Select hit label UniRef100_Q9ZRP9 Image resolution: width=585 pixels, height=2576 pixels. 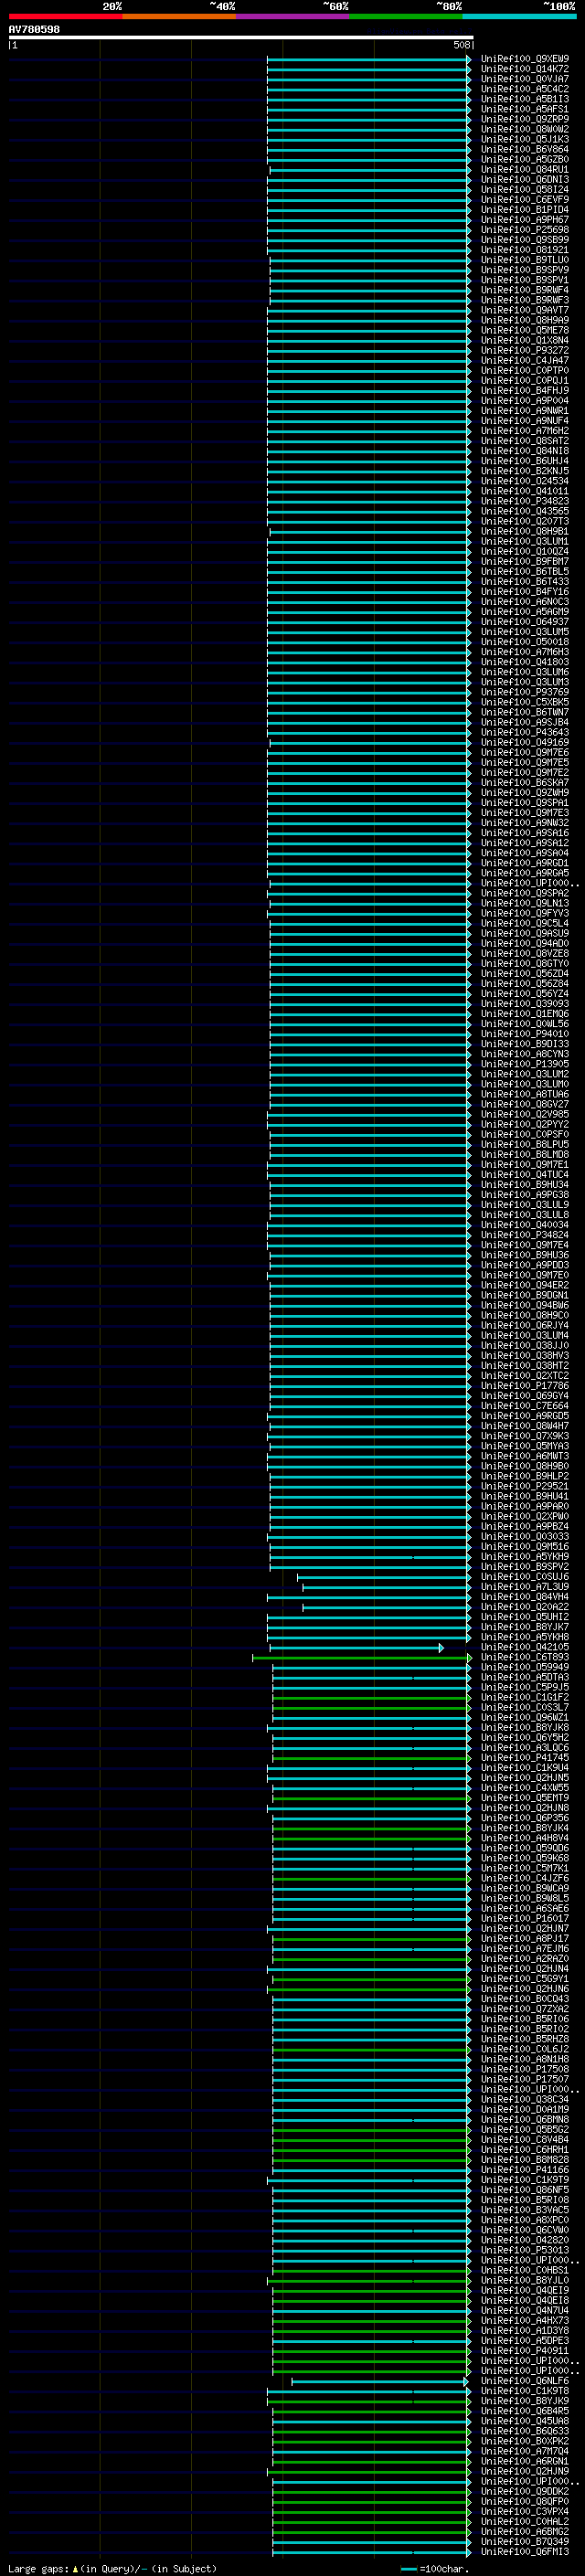click(x=525, y=119)
